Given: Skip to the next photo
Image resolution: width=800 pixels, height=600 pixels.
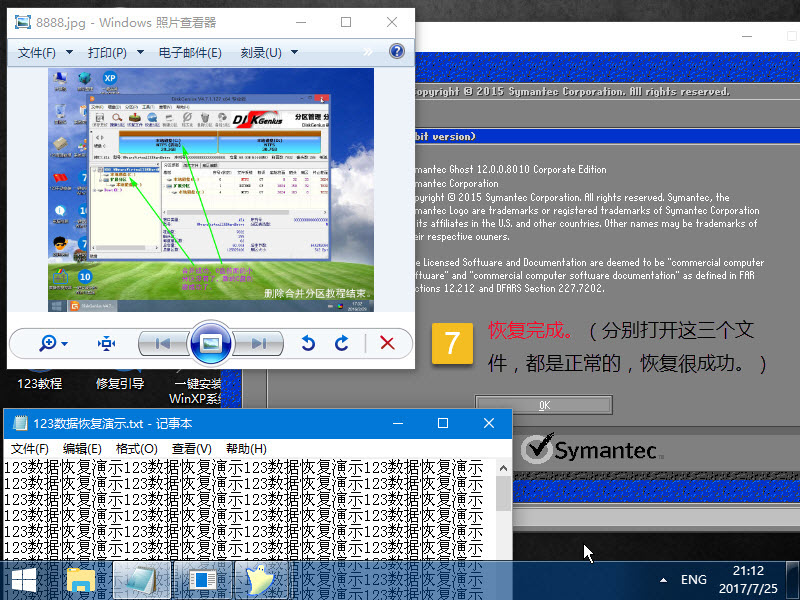Looking at the screenshot, I should click(x=259, y=344).
